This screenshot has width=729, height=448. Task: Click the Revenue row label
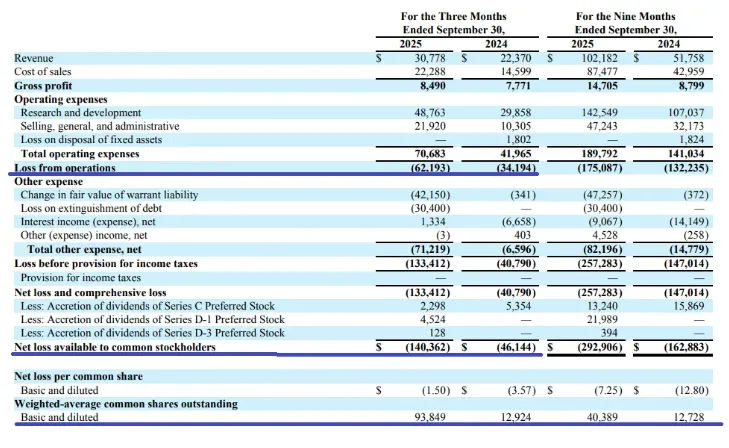[x=33, y=58]
